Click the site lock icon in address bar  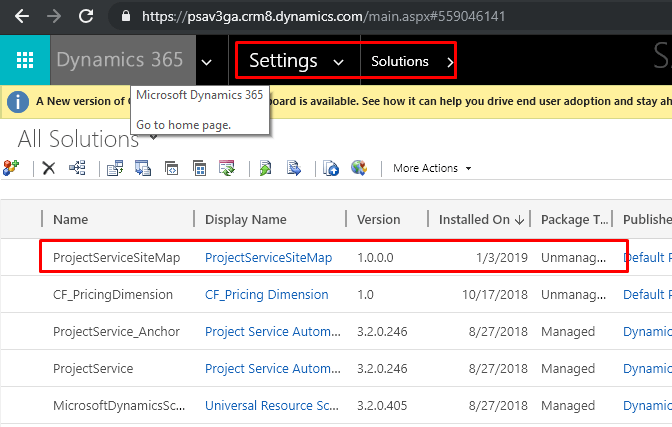(125, 17)
